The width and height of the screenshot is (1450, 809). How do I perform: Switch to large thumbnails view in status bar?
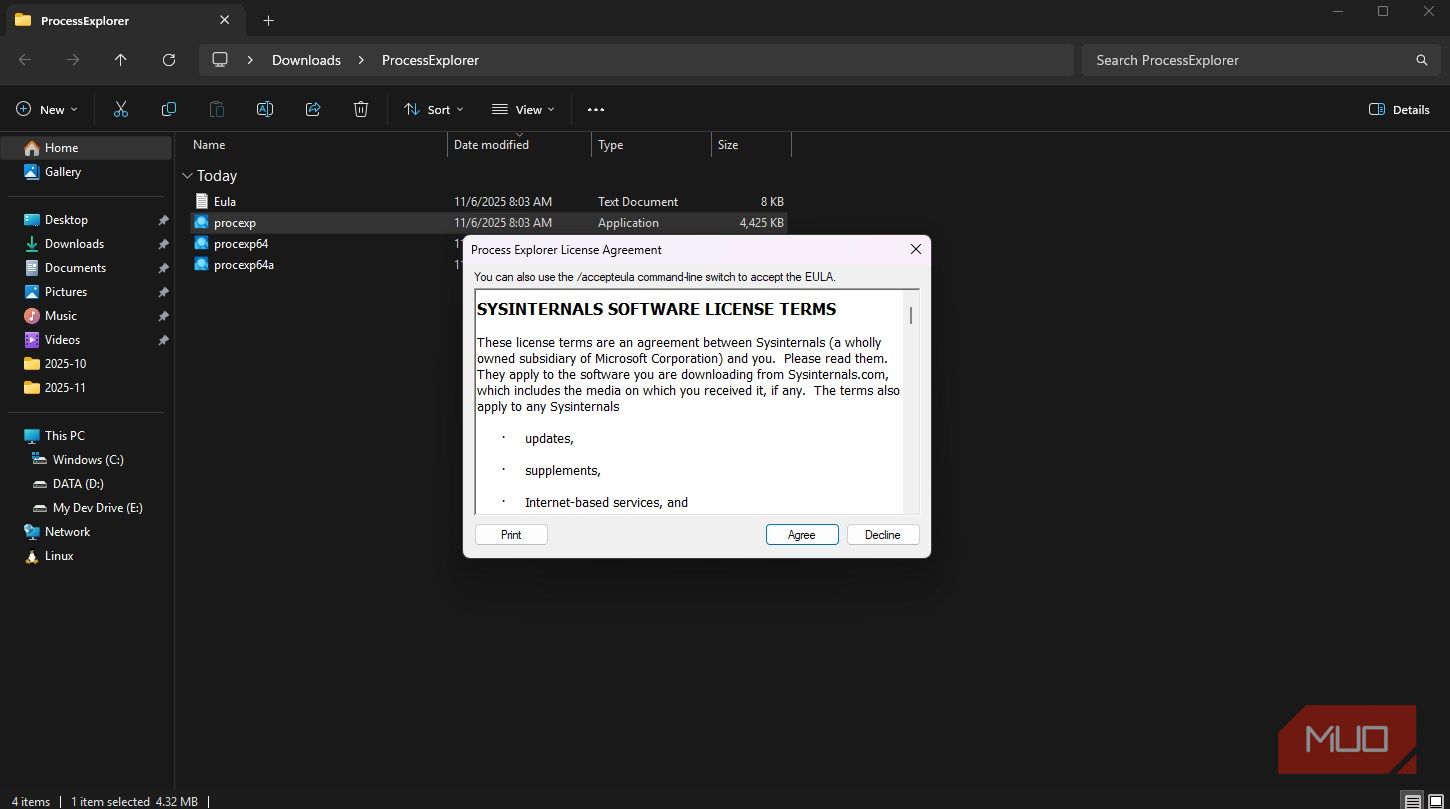coord(1434,801)
